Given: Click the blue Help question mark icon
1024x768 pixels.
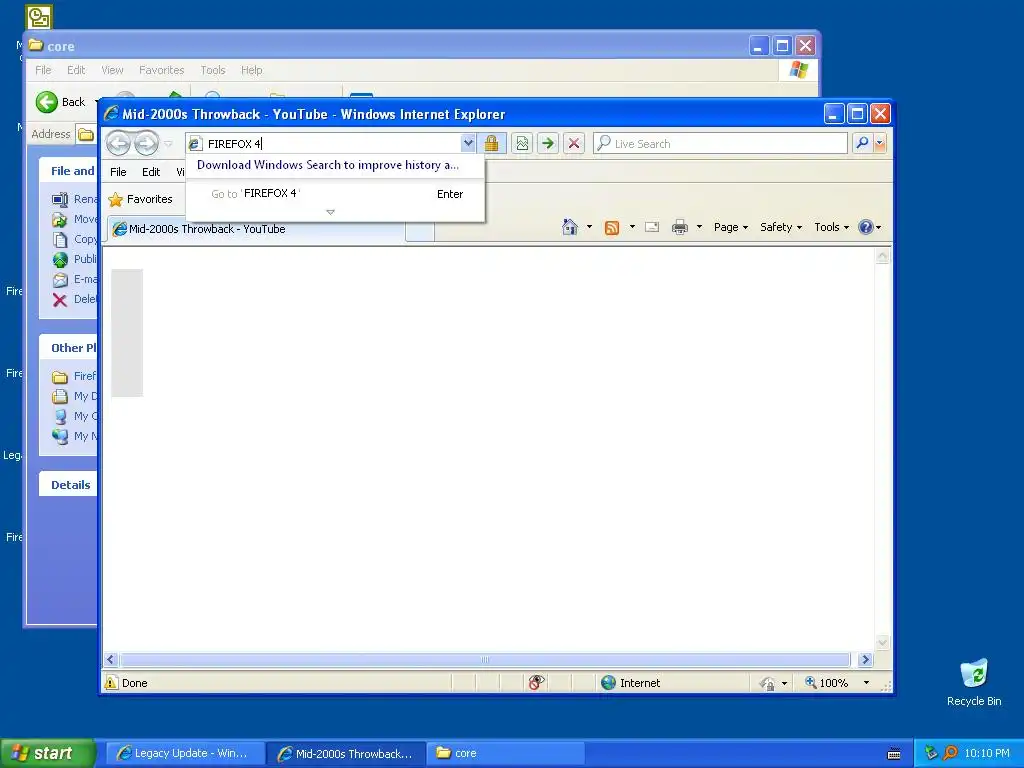Looking at the screenshot, I should pyautogui.click(x=865, y=227).
